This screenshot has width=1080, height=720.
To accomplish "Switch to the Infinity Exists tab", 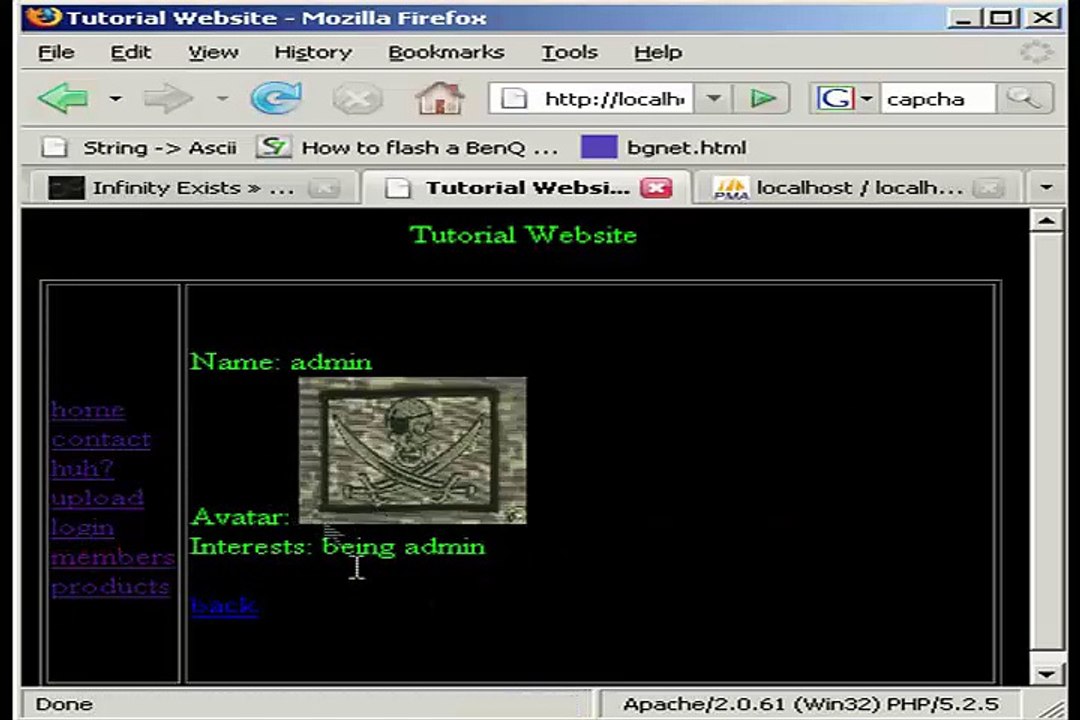I will coord(194,187).
